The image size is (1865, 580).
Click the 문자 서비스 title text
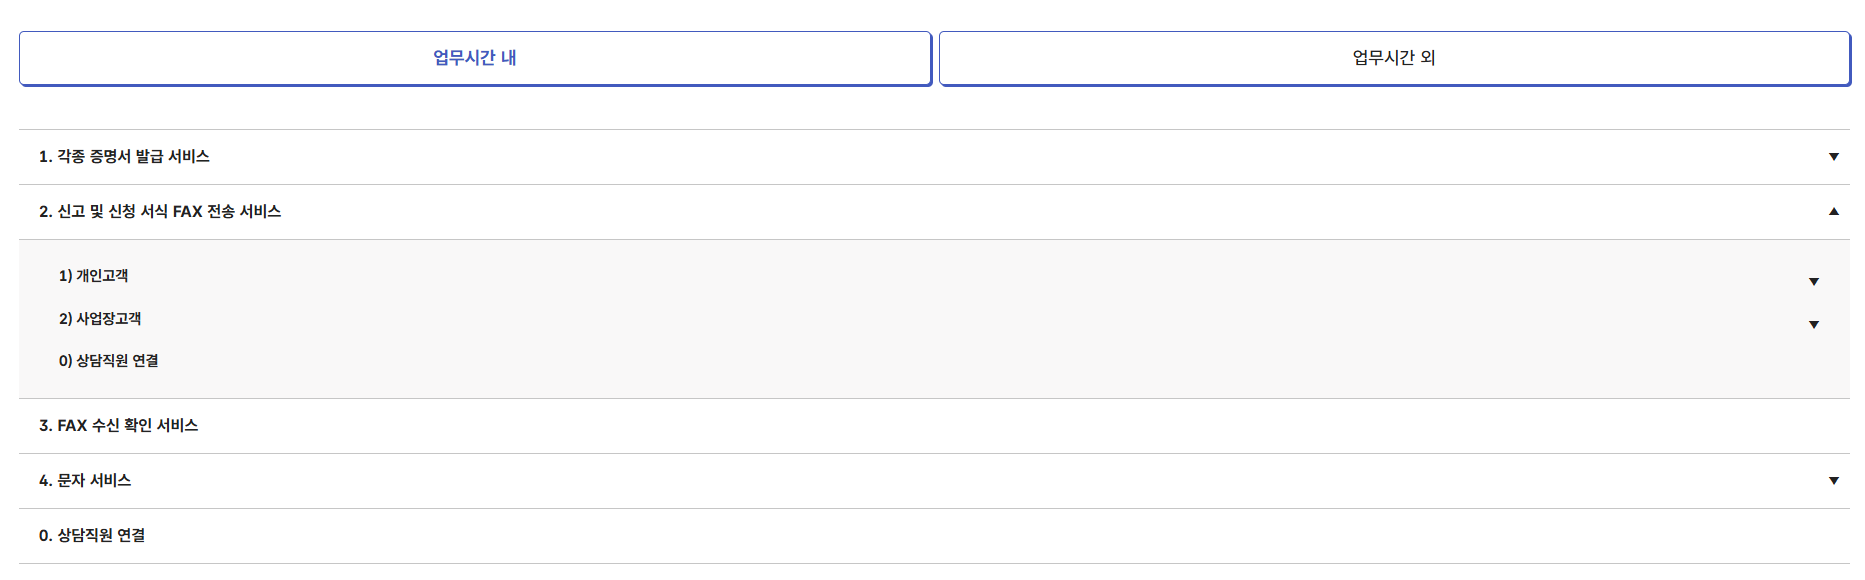click(94, 481)
